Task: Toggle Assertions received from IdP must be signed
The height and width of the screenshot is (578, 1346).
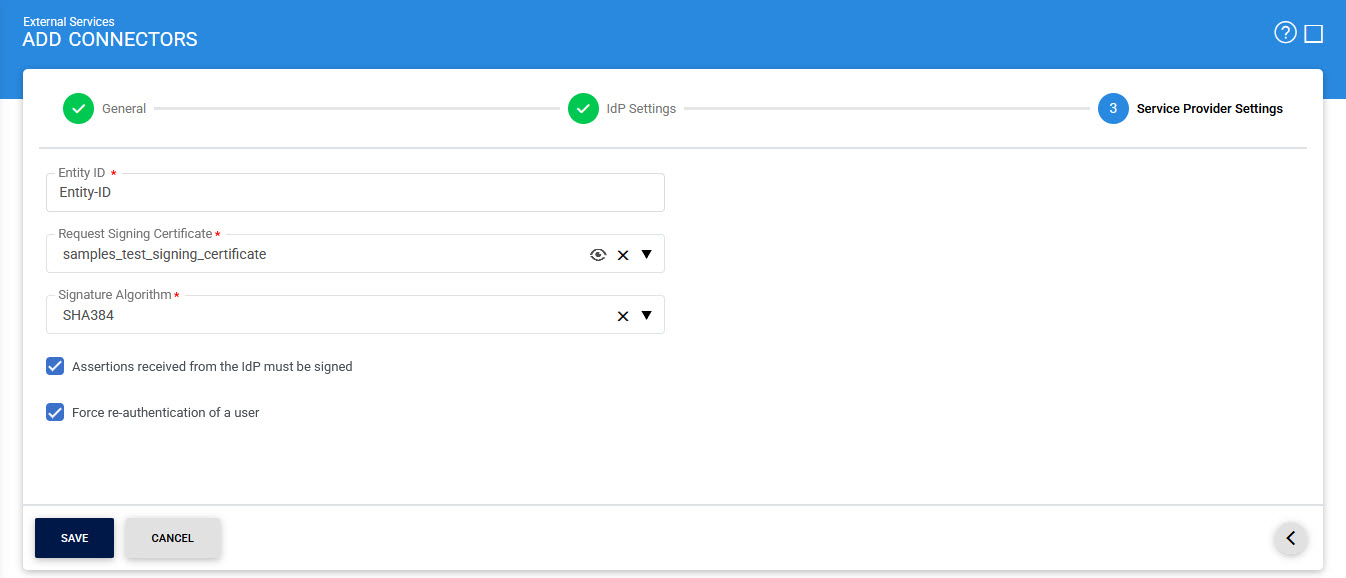Action: coord(55,366)
